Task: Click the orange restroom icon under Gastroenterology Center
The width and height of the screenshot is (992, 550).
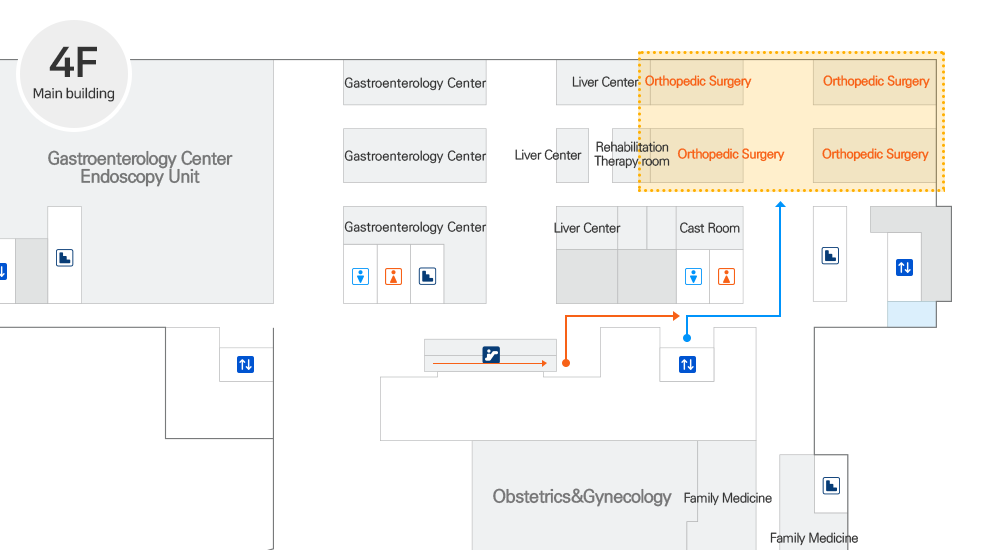Action: 394,276
